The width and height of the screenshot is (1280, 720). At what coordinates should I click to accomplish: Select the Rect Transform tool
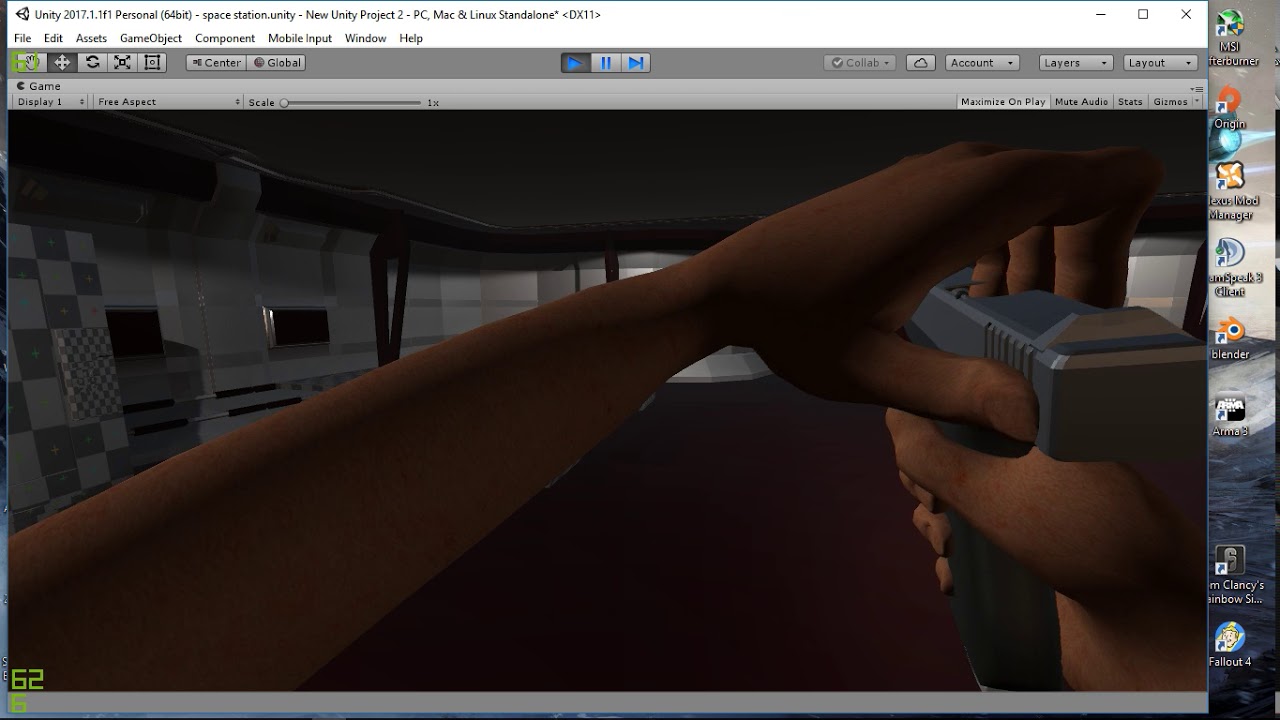coord(152,62)
